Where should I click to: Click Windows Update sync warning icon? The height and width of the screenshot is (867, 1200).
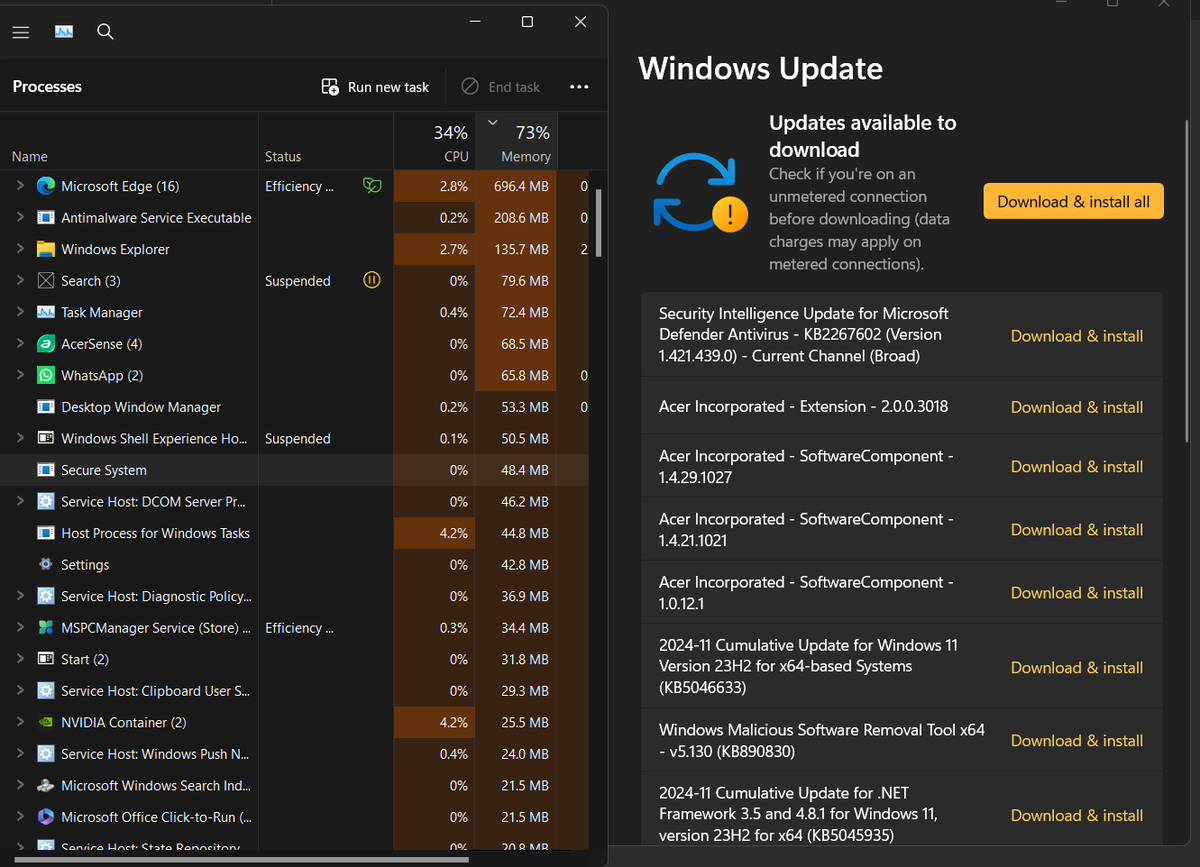pyautogui.click(x=699, y=194)
